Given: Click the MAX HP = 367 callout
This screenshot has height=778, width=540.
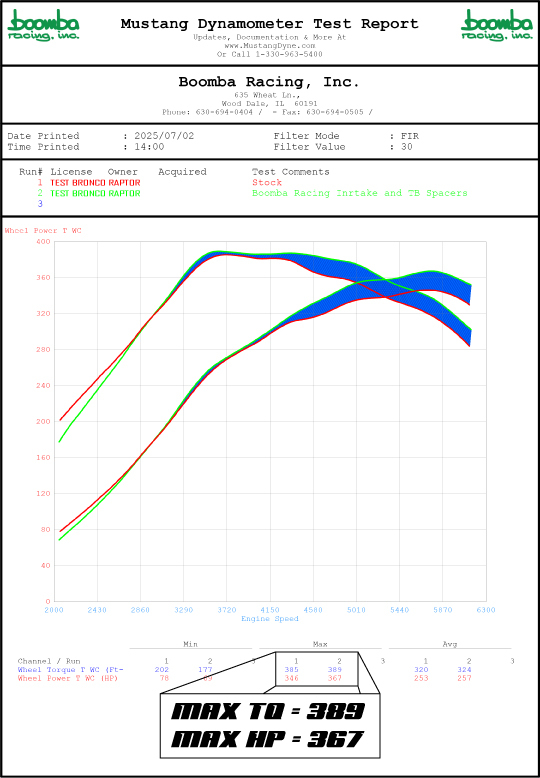Looking at the screenshot, I should pyautogui.click(x=267, y=740).
